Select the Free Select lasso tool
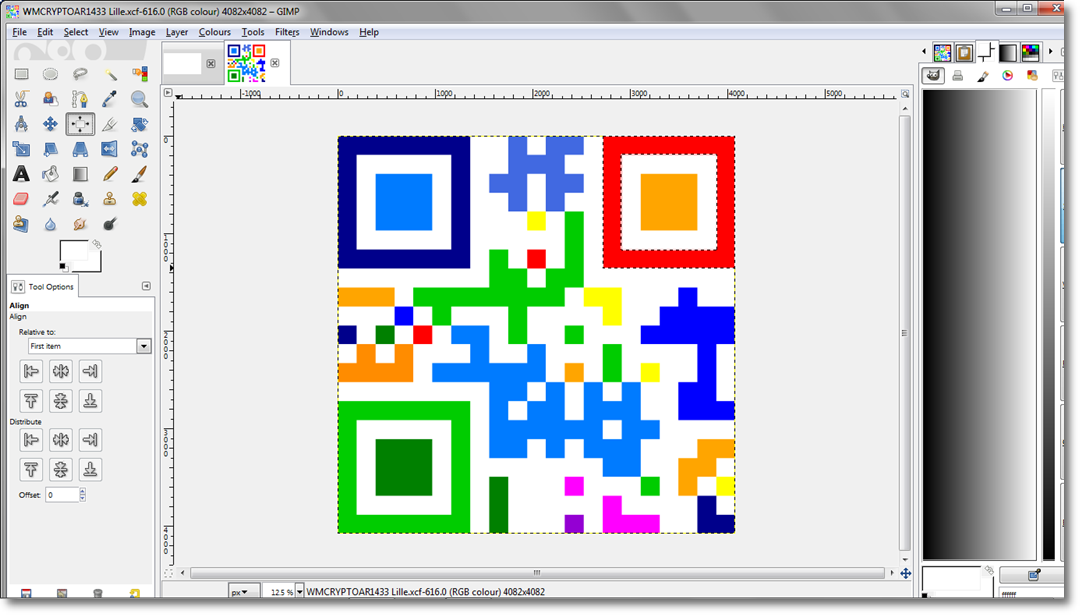Image resolution: width=1080 pixels, height=615 pixels. pyautogui.click(x=80, y=74)
